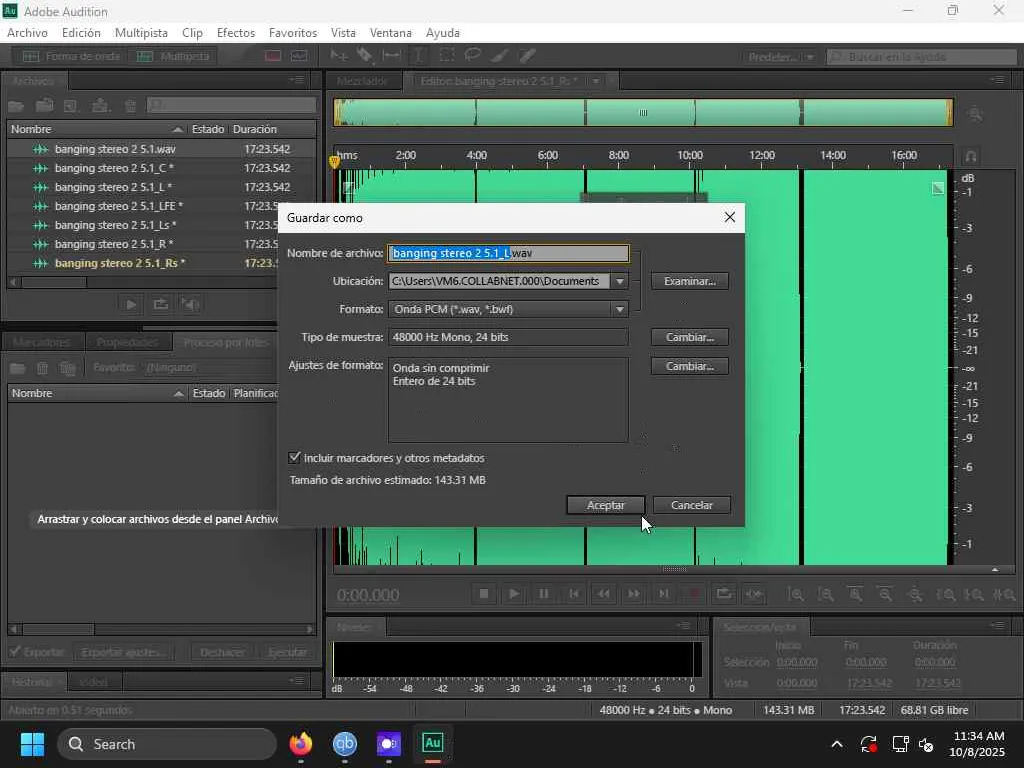Switch to the Forma de onda view
The image size is (1024, 768).
click(71, 56)
